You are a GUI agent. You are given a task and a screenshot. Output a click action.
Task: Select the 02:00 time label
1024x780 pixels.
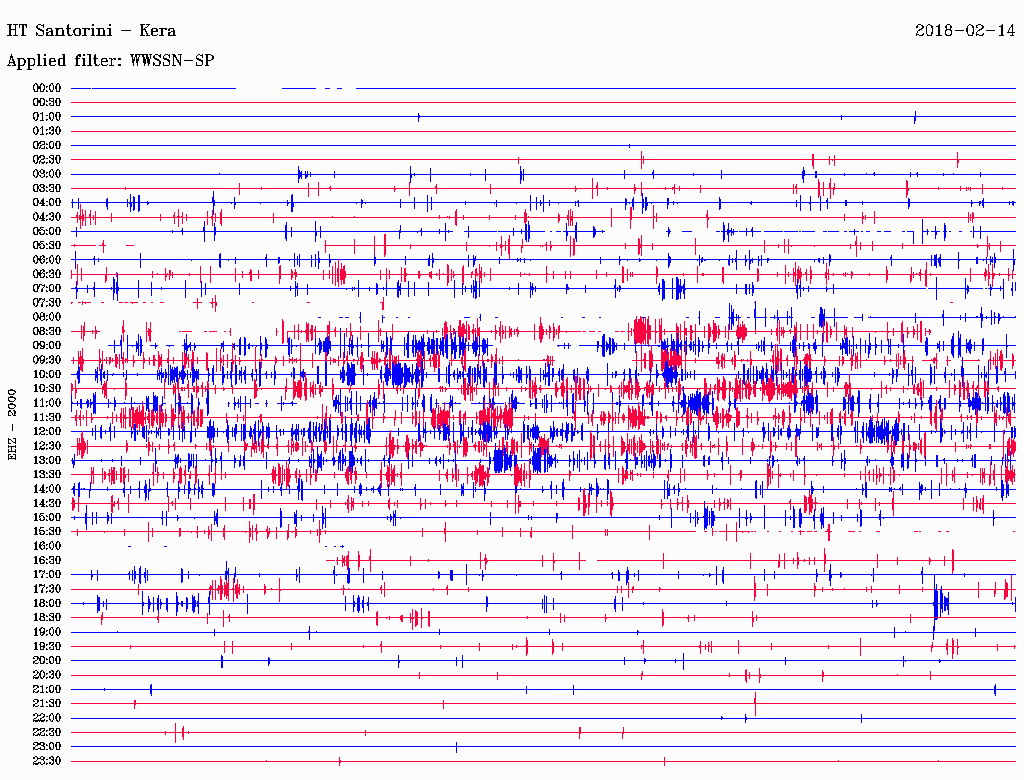click(x=47, y=146)
